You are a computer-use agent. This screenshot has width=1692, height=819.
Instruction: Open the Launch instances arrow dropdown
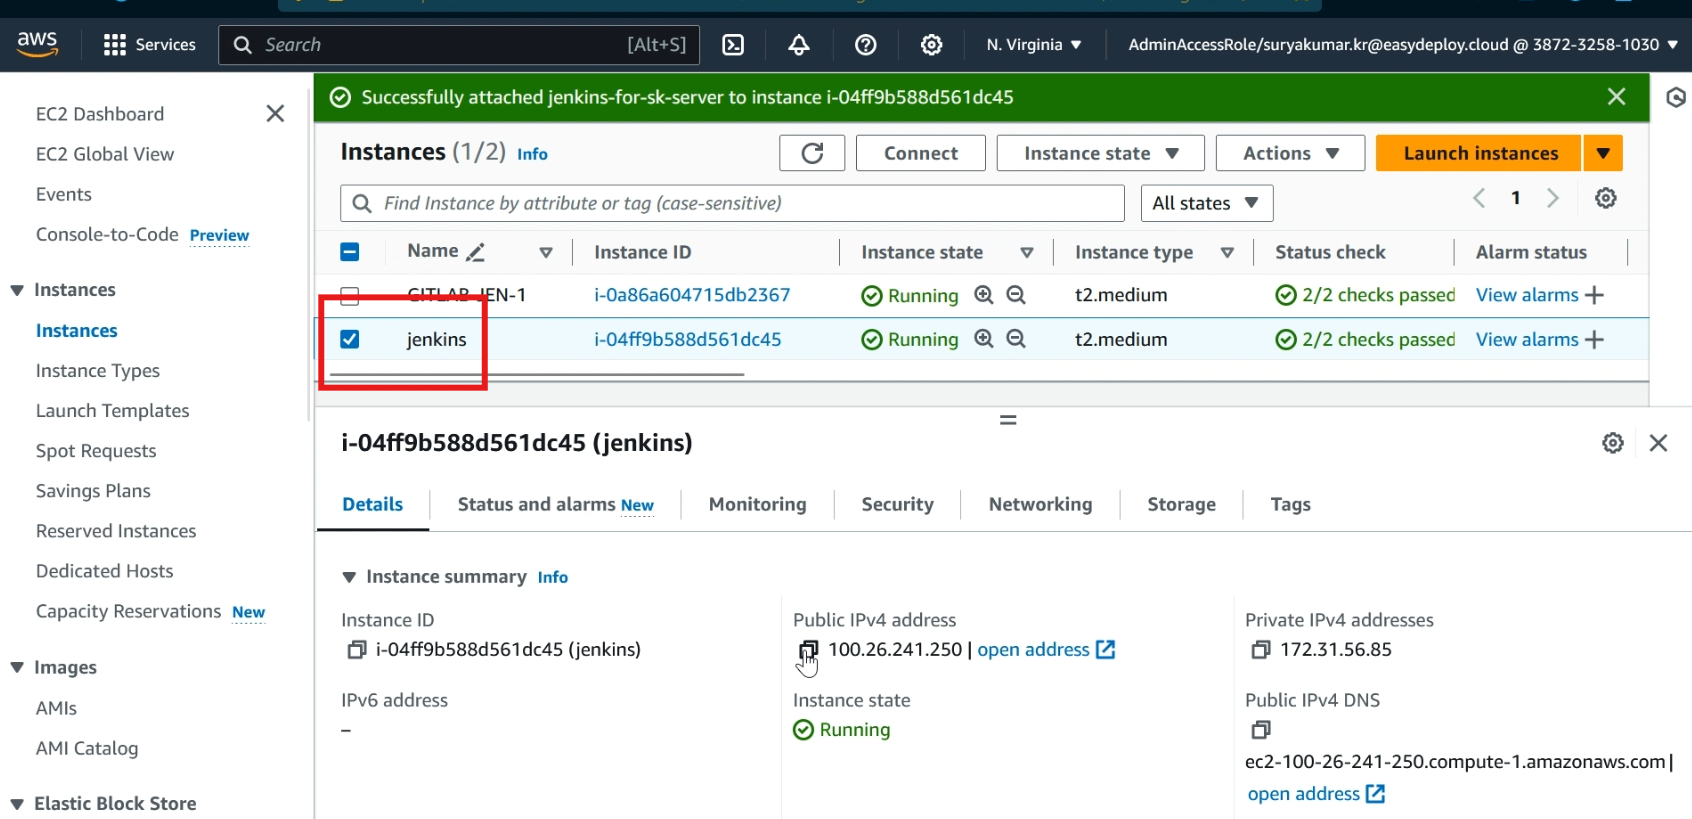click(1603, 153)
